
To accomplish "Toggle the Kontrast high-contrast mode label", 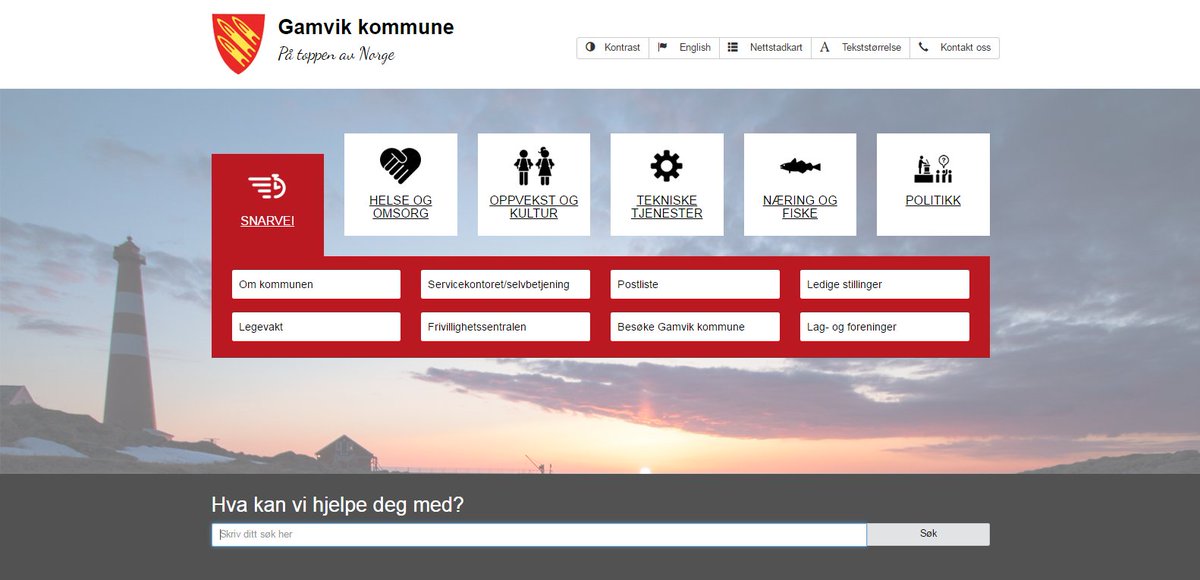I will pyautogui.click(x=622, y=47).
